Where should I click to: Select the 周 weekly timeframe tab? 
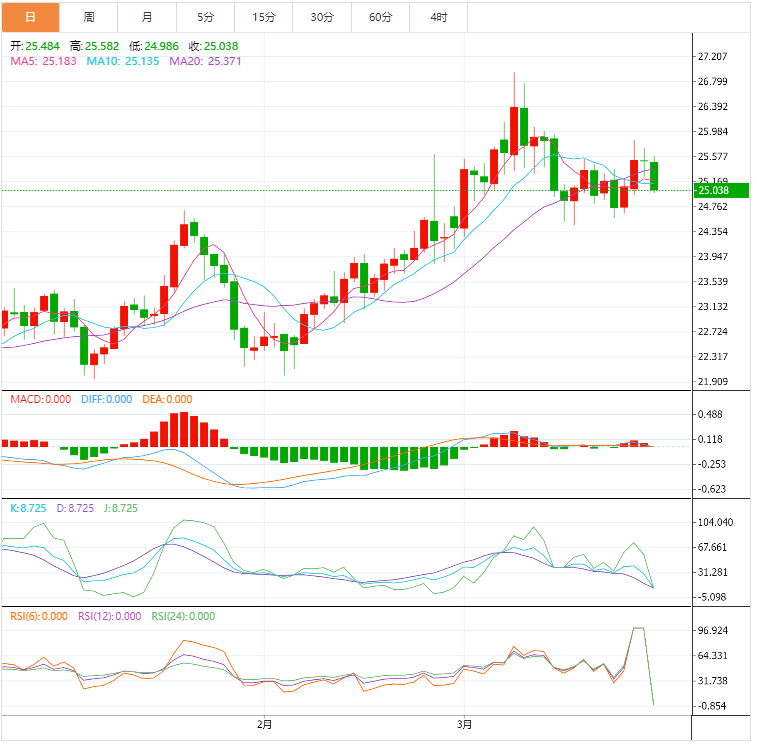coord(89,17)
